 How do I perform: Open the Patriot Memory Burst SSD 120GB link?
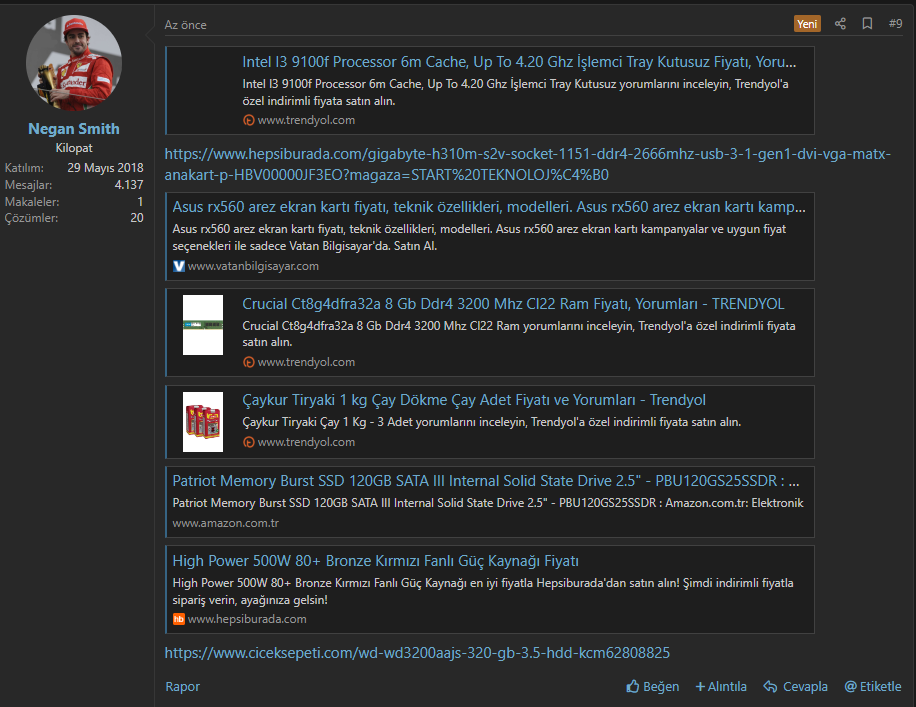click(x=486, y=481)
